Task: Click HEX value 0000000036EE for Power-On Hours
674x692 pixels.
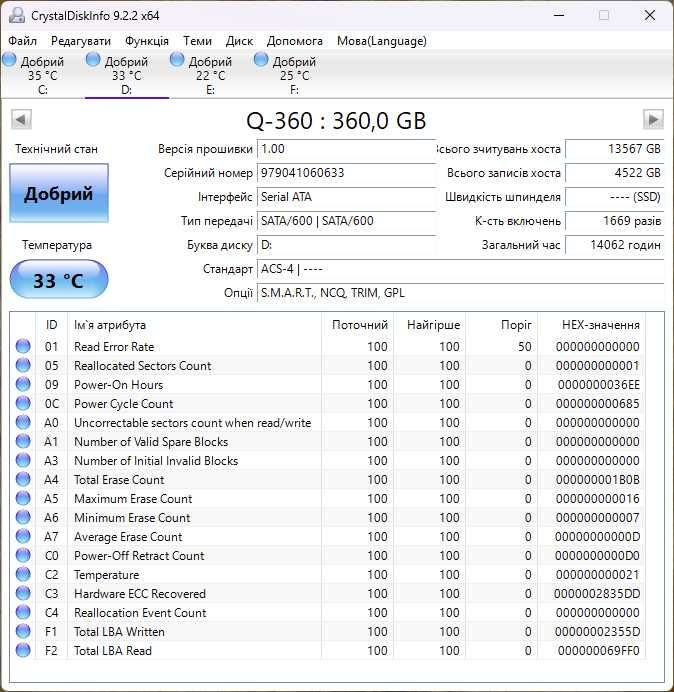Action: 599,384
